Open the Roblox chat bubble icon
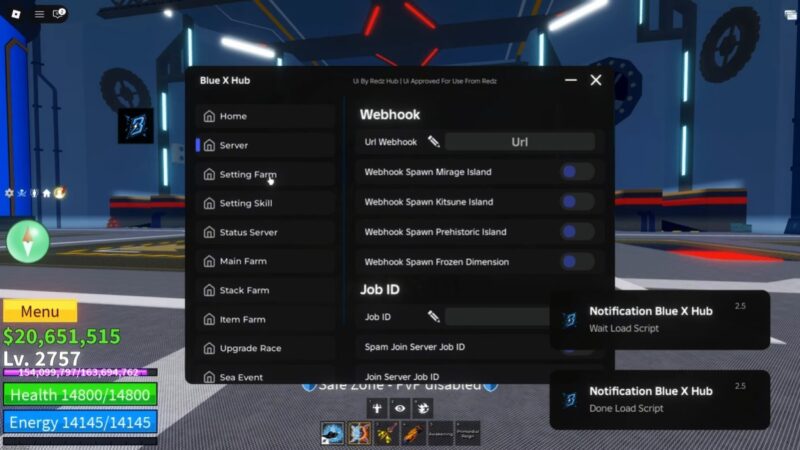The image size is (800, 450). click(x=59, y=13)
